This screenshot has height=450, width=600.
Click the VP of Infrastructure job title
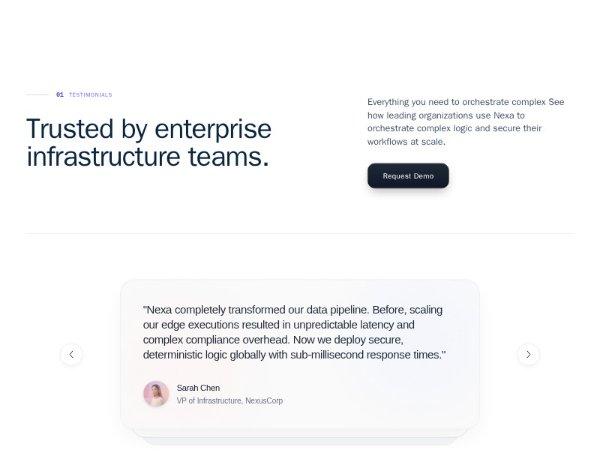click(x=208, y=401)
